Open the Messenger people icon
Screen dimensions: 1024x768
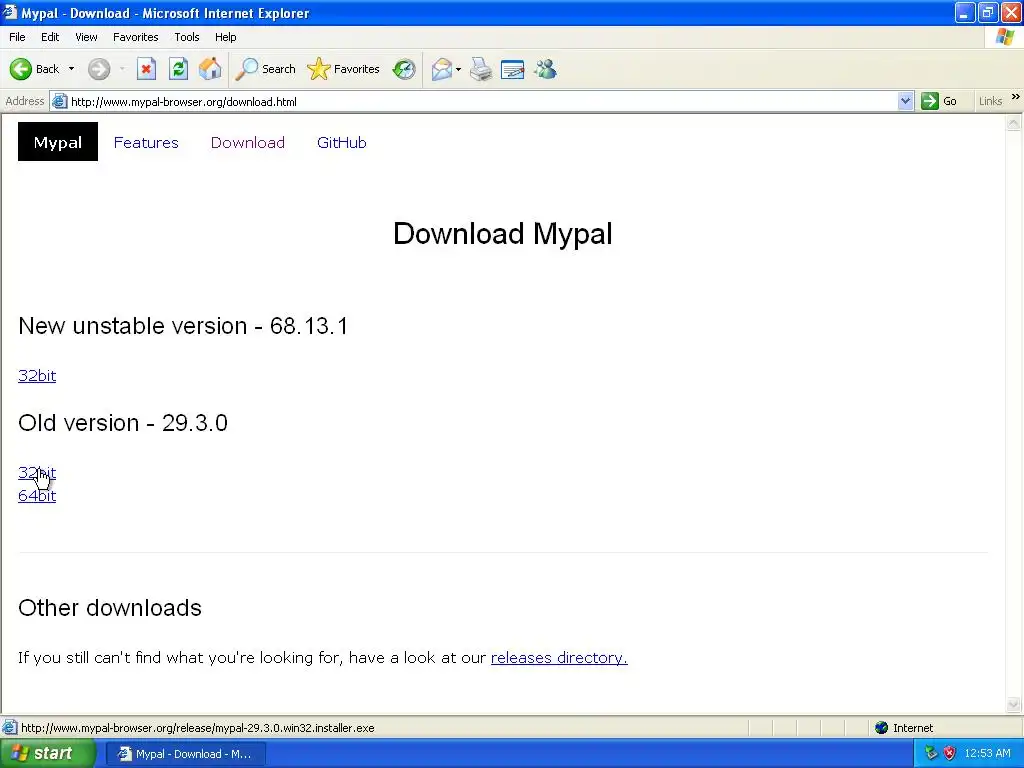tap(545, 69)
